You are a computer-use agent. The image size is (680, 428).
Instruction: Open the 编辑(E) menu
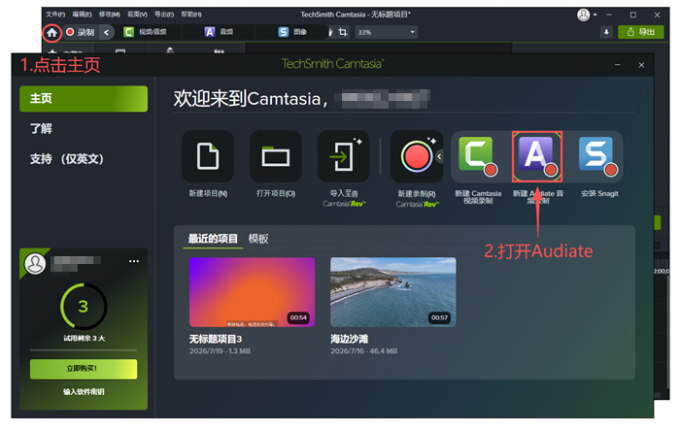(x=82, y=14)
